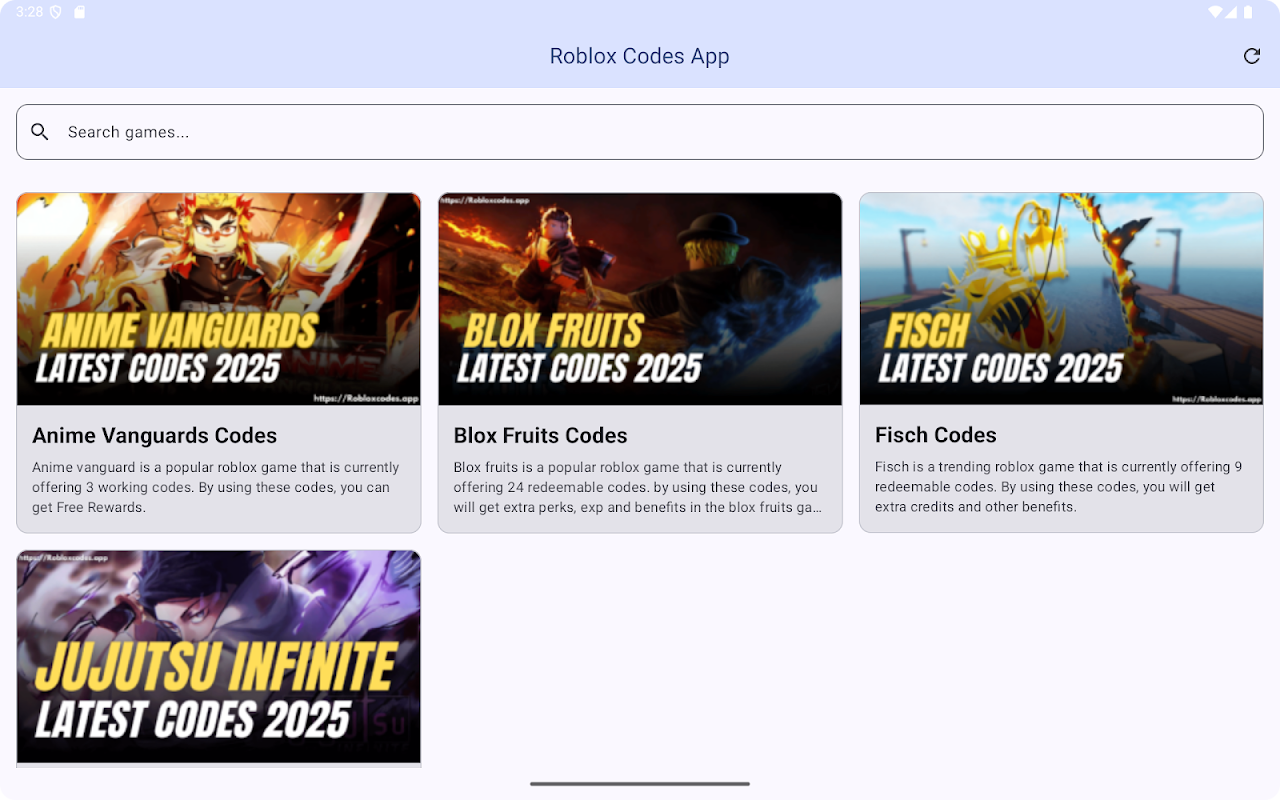Click the Anime vanguard description text
This screenshot has height=800, width=1280.
[x=216, y=487]
